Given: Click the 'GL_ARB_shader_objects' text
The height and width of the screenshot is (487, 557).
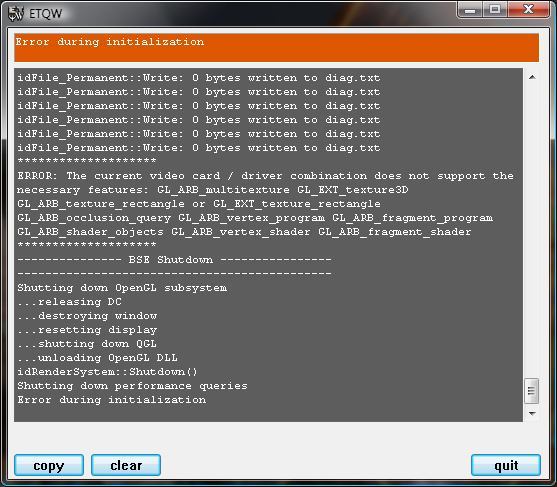Looking at the screenshot, I should click(90, 232).
